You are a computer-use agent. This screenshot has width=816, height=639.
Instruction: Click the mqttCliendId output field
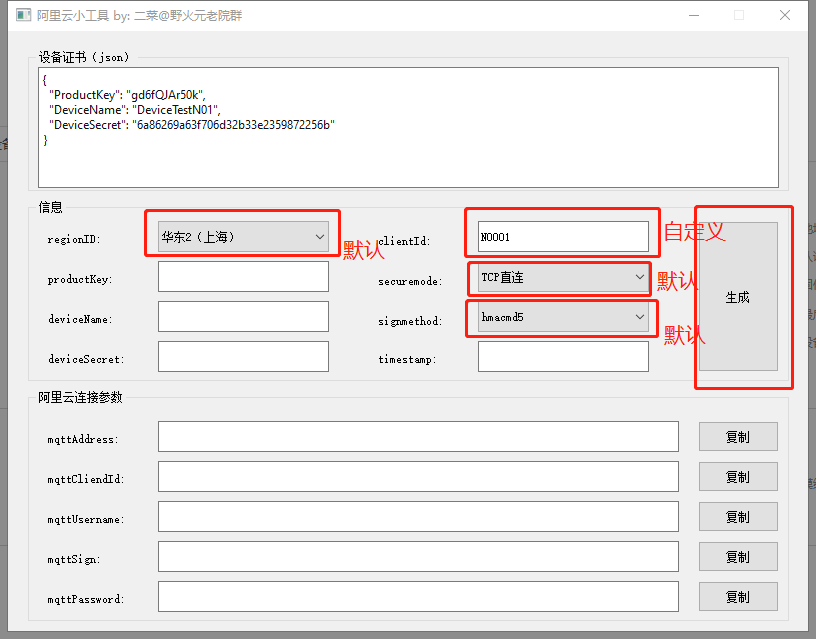[418, 477]
